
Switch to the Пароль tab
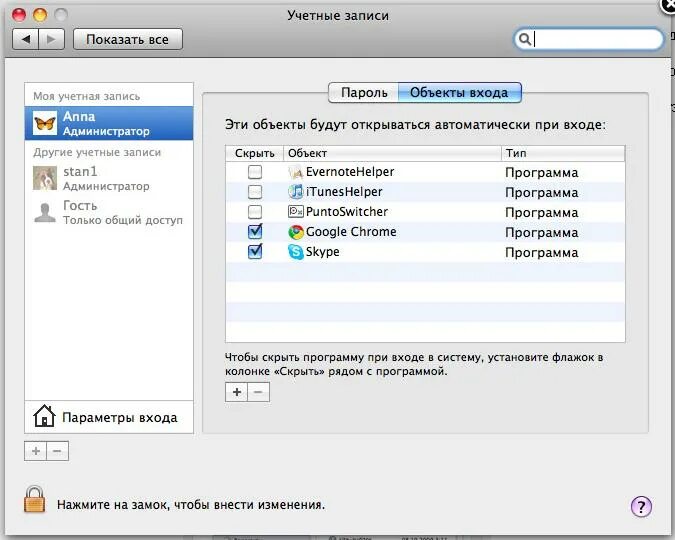coord(364,93)
